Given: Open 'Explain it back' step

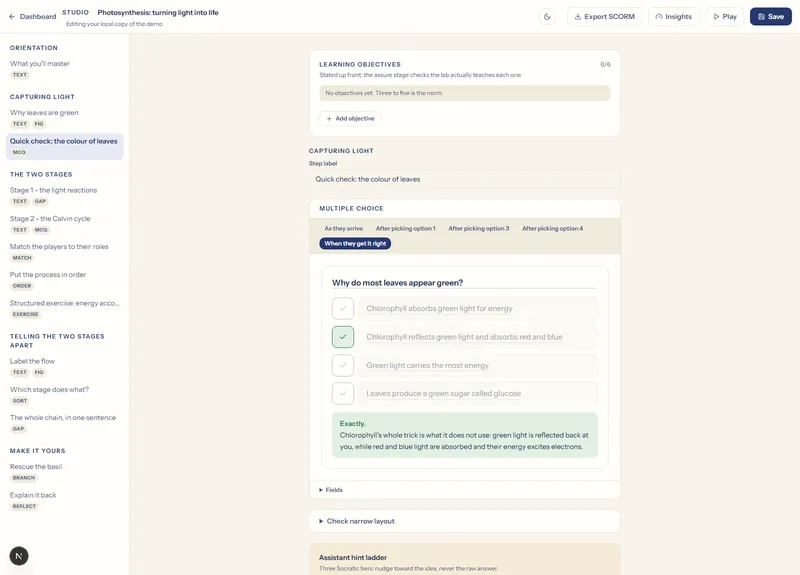Looking at the screenshot, I should click(x=64, y=500).
